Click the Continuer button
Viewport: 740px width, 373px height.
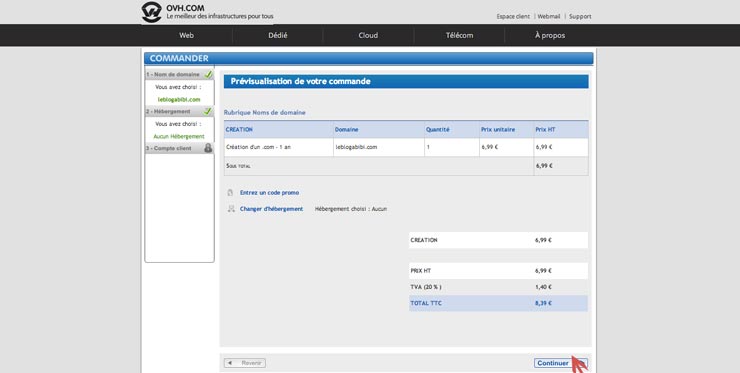[561, 363]
